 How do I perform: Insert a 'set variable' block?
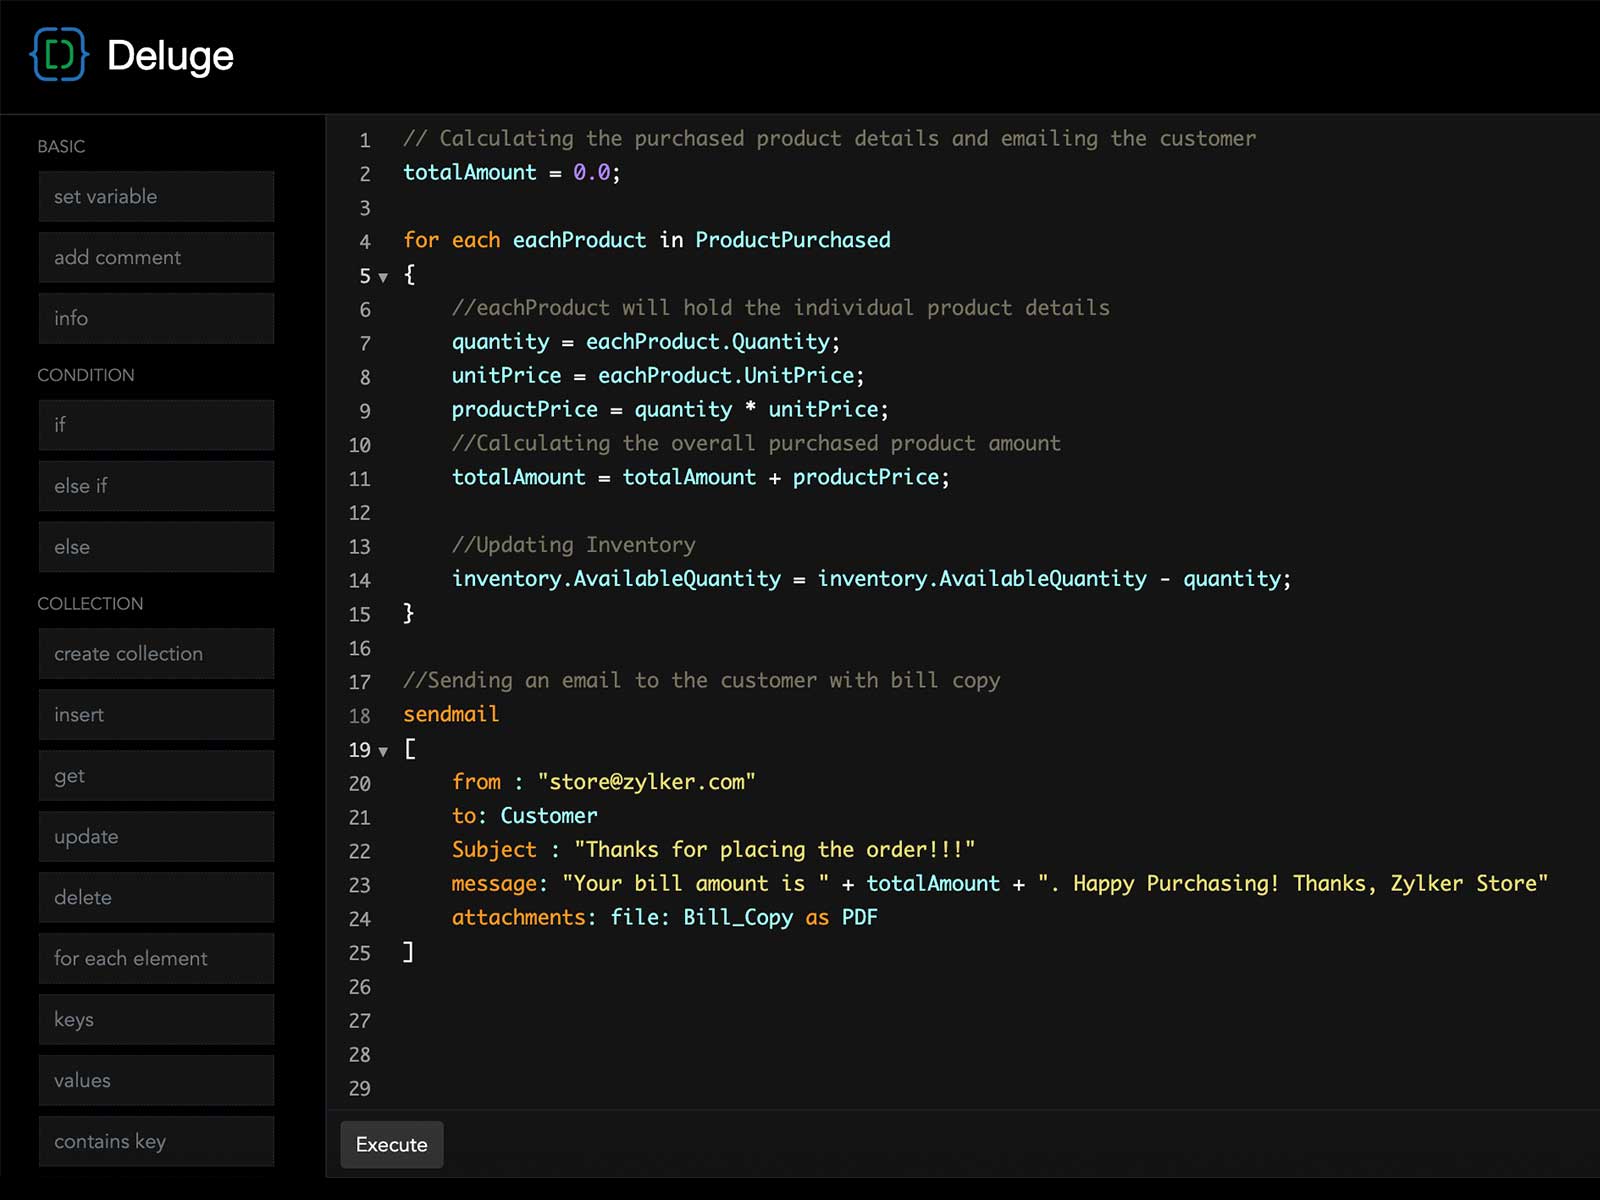tap(156, 197)
